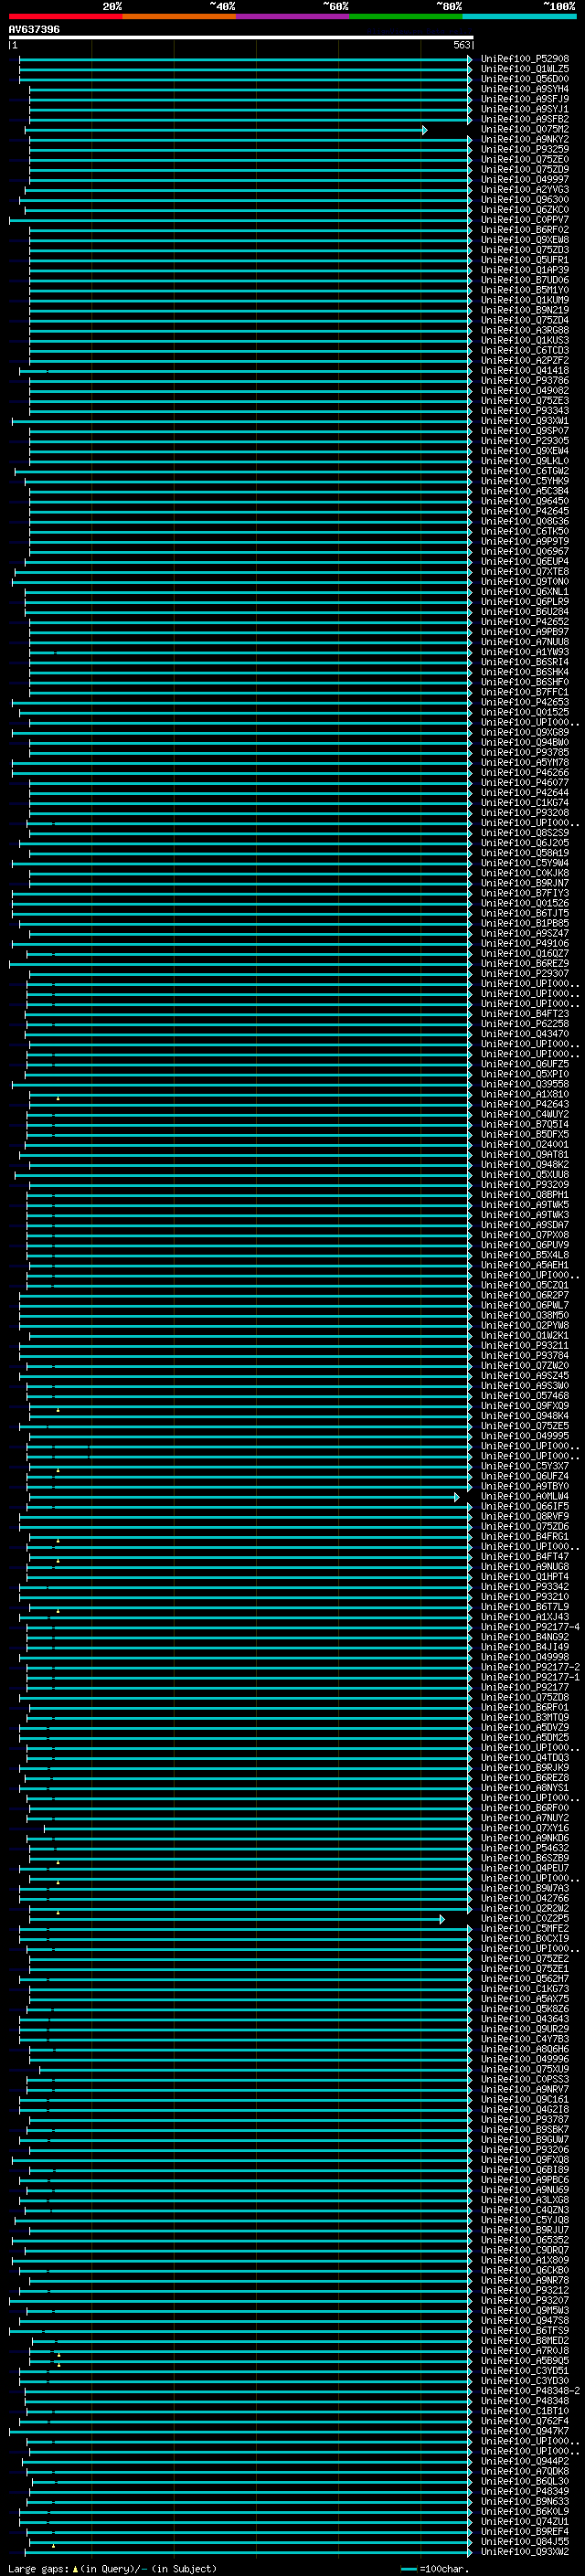Viewport: 585px width, 2576px height.
Task: Select the UniRef100_Q1W2K1 label
Action: point(524,1335)
